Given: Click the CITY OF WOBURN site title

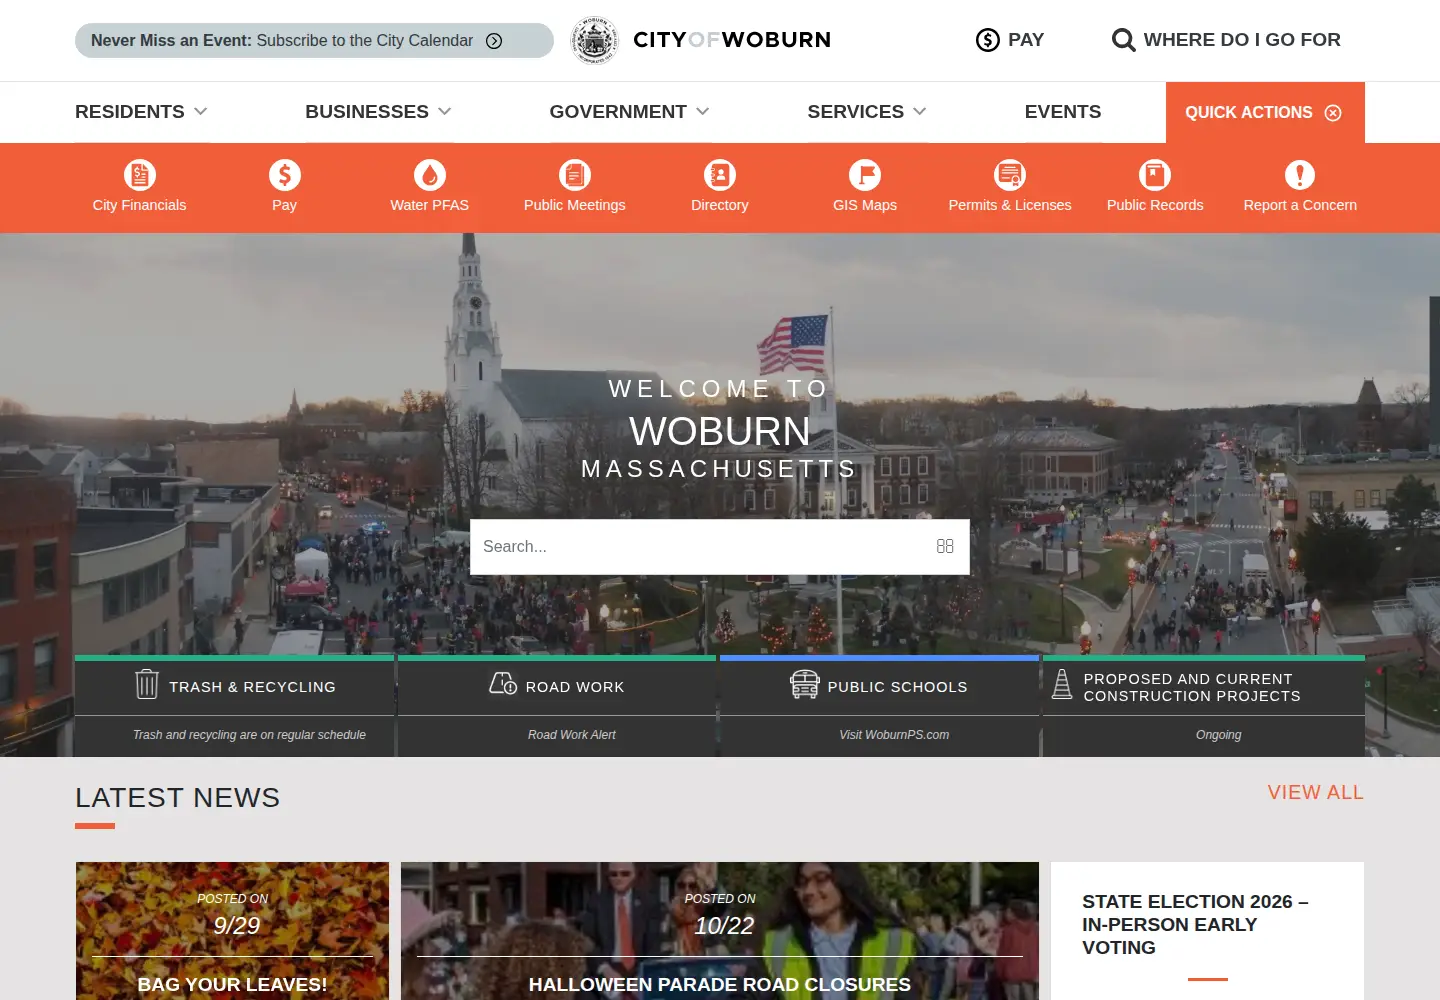Looking at the screenshot, I should (732, 40).
